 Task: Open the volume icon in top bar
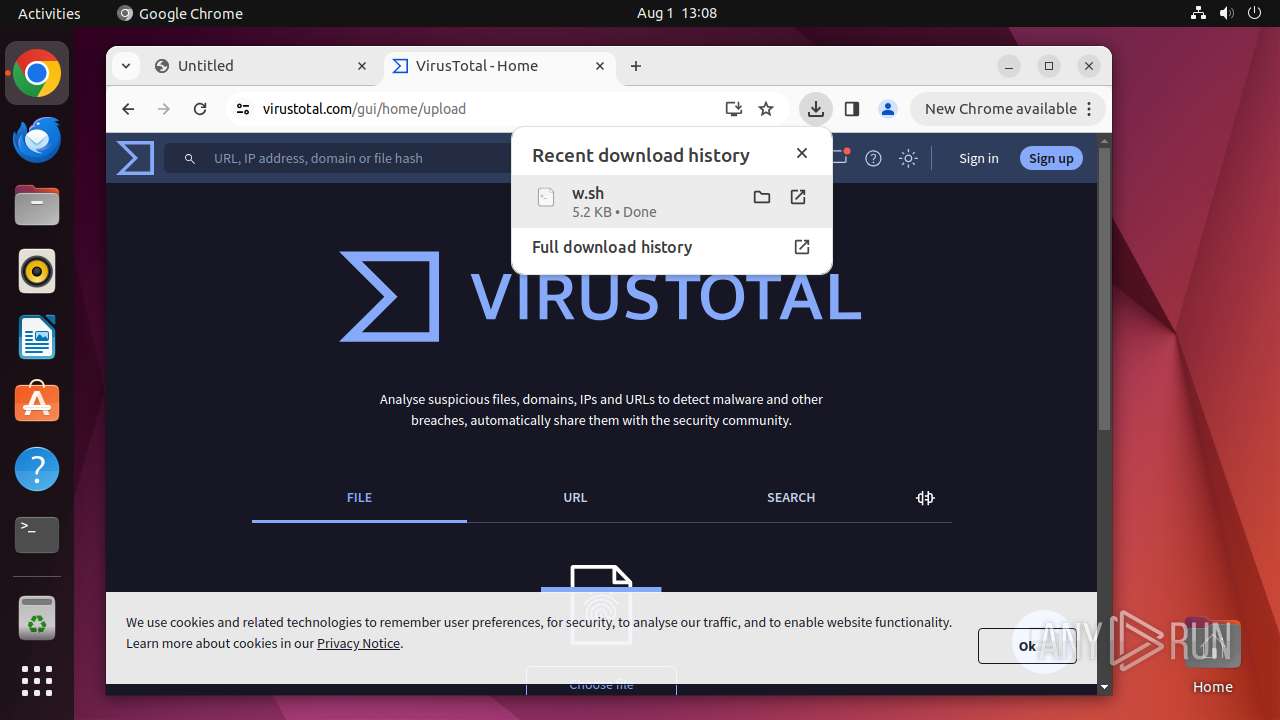point(1226,13)
